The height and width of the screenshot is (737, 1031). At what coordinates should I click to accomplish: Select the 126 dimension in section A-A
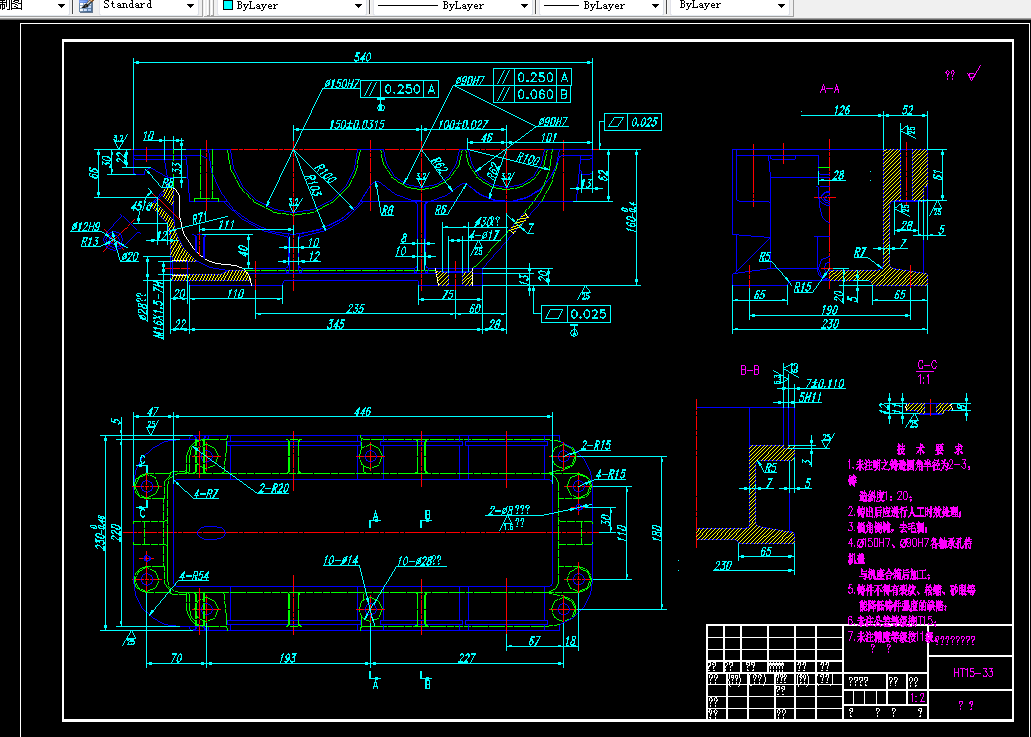(x=842, y=110)
